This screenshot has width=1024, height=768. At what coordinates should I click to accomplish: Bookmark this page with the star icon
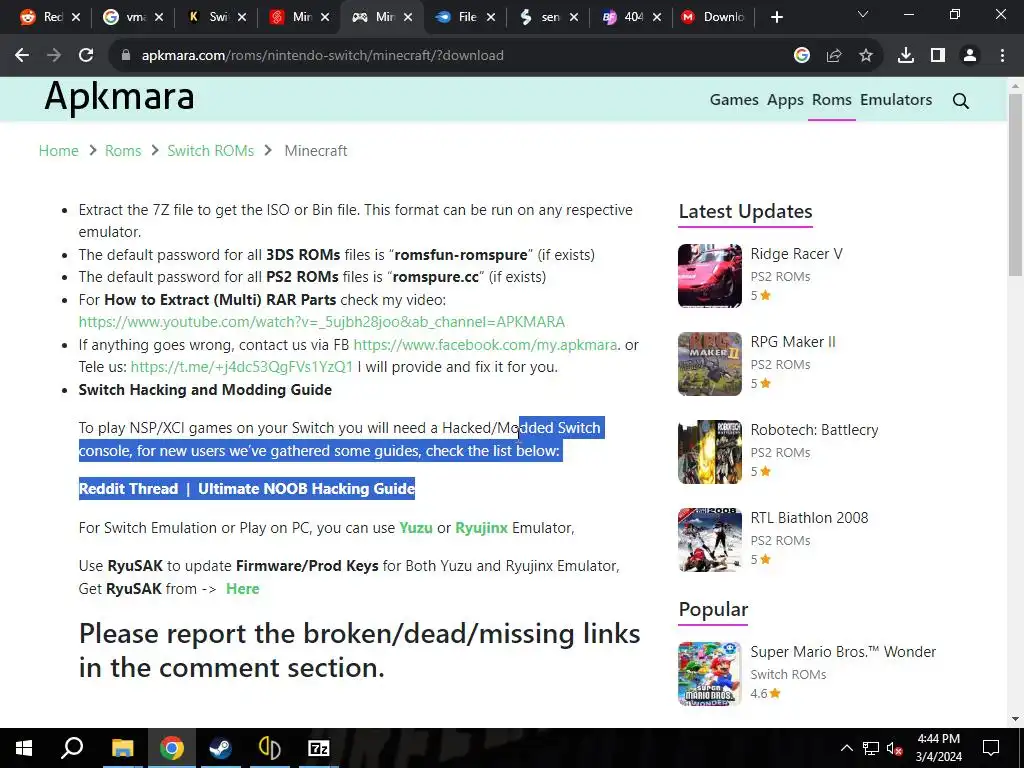click(x=866, y=56)
